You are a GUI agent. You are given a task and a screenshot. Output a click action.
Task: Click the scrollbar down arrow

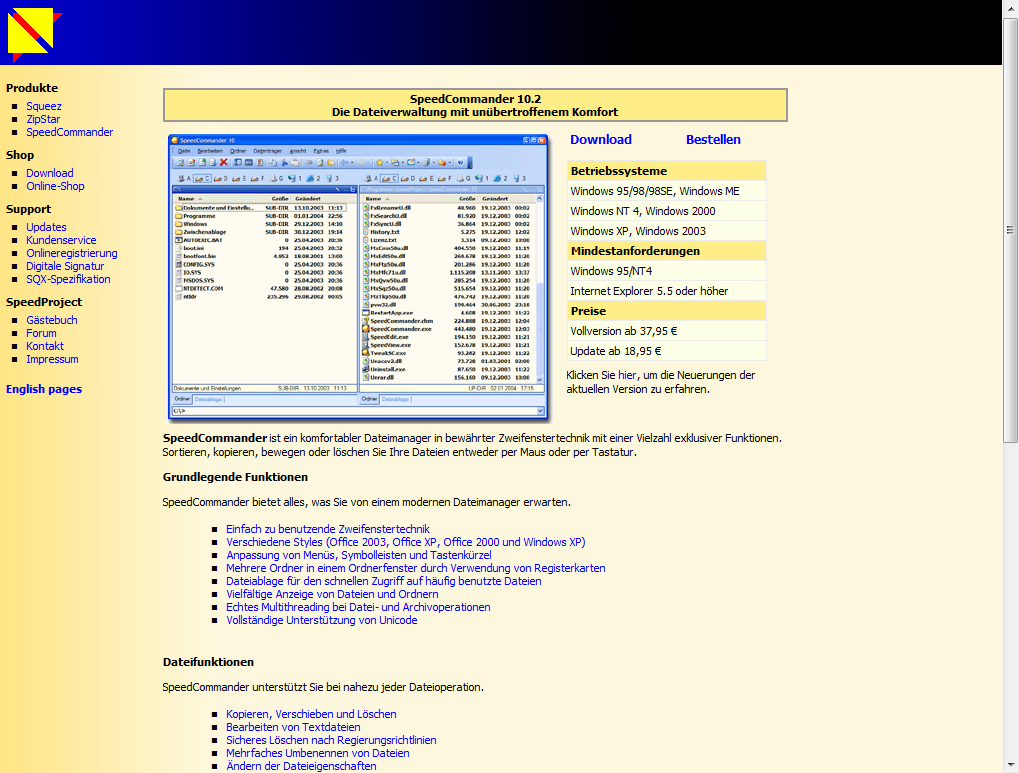tap(1010, 765)
